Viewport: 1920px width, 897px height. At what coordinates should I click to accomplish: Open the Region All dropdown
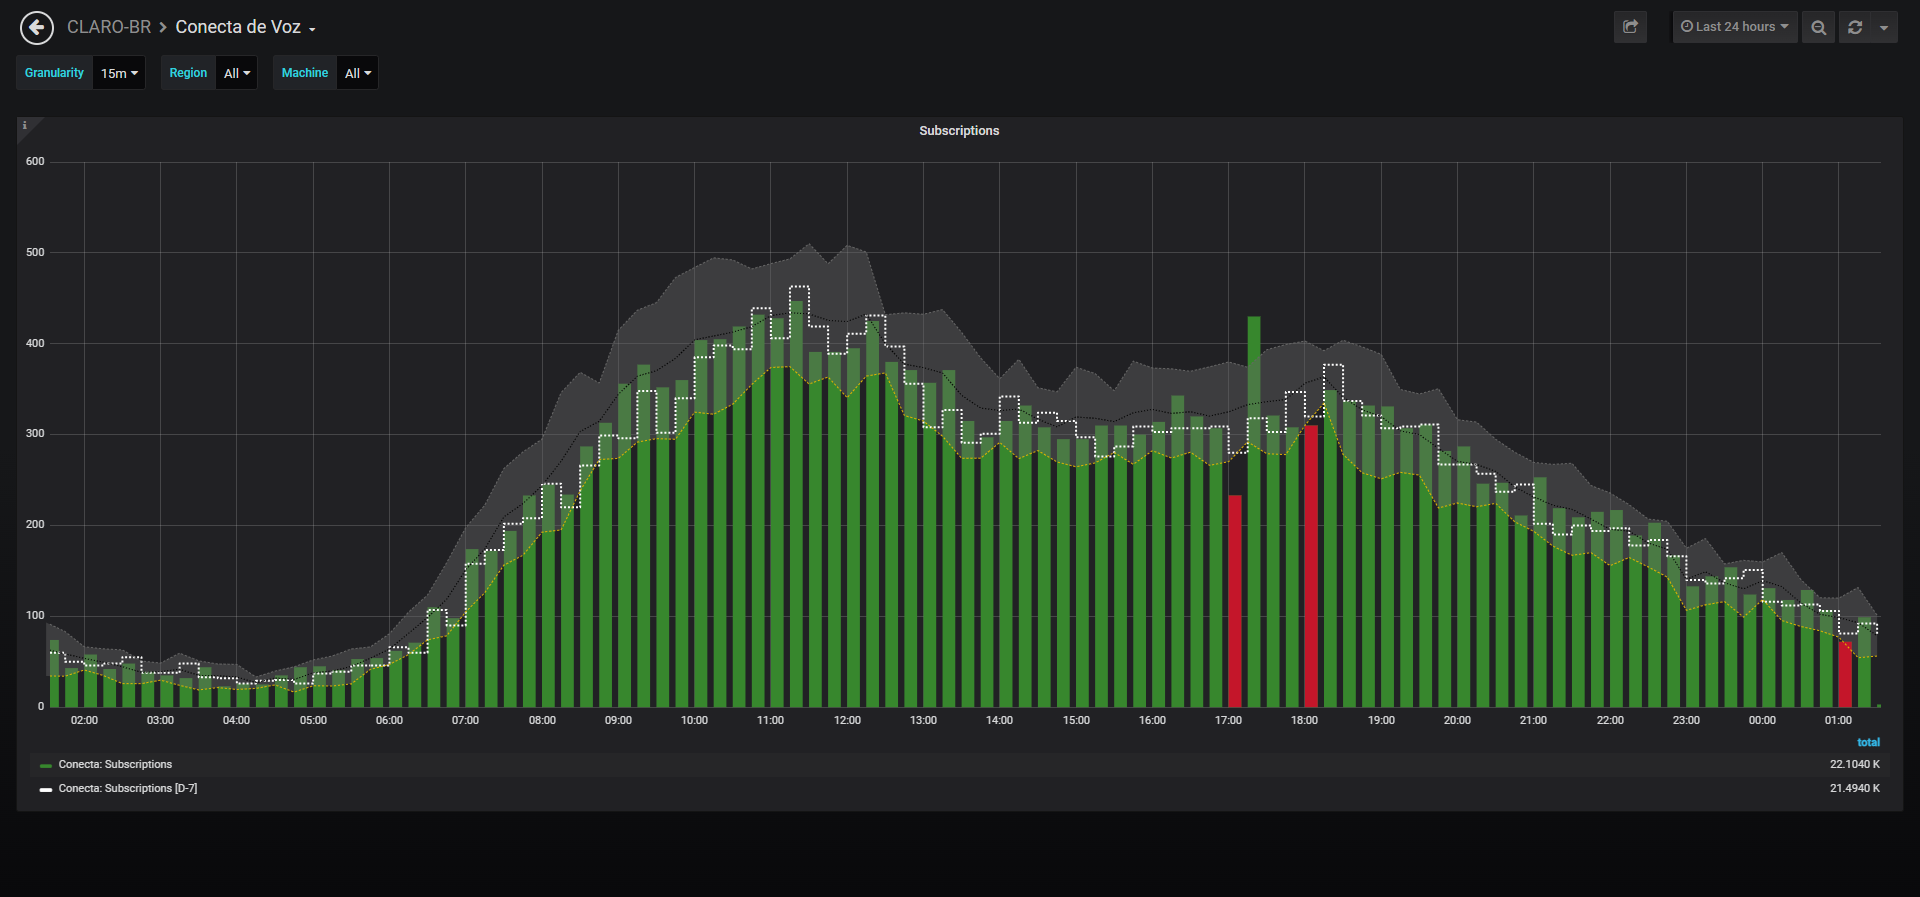(237, 73)
